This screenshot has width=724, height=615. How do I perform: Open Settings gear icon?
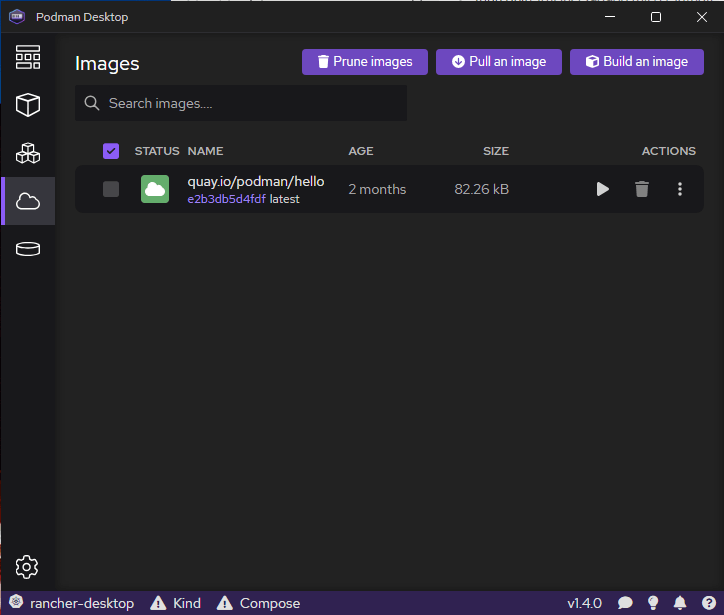(27, 567)
